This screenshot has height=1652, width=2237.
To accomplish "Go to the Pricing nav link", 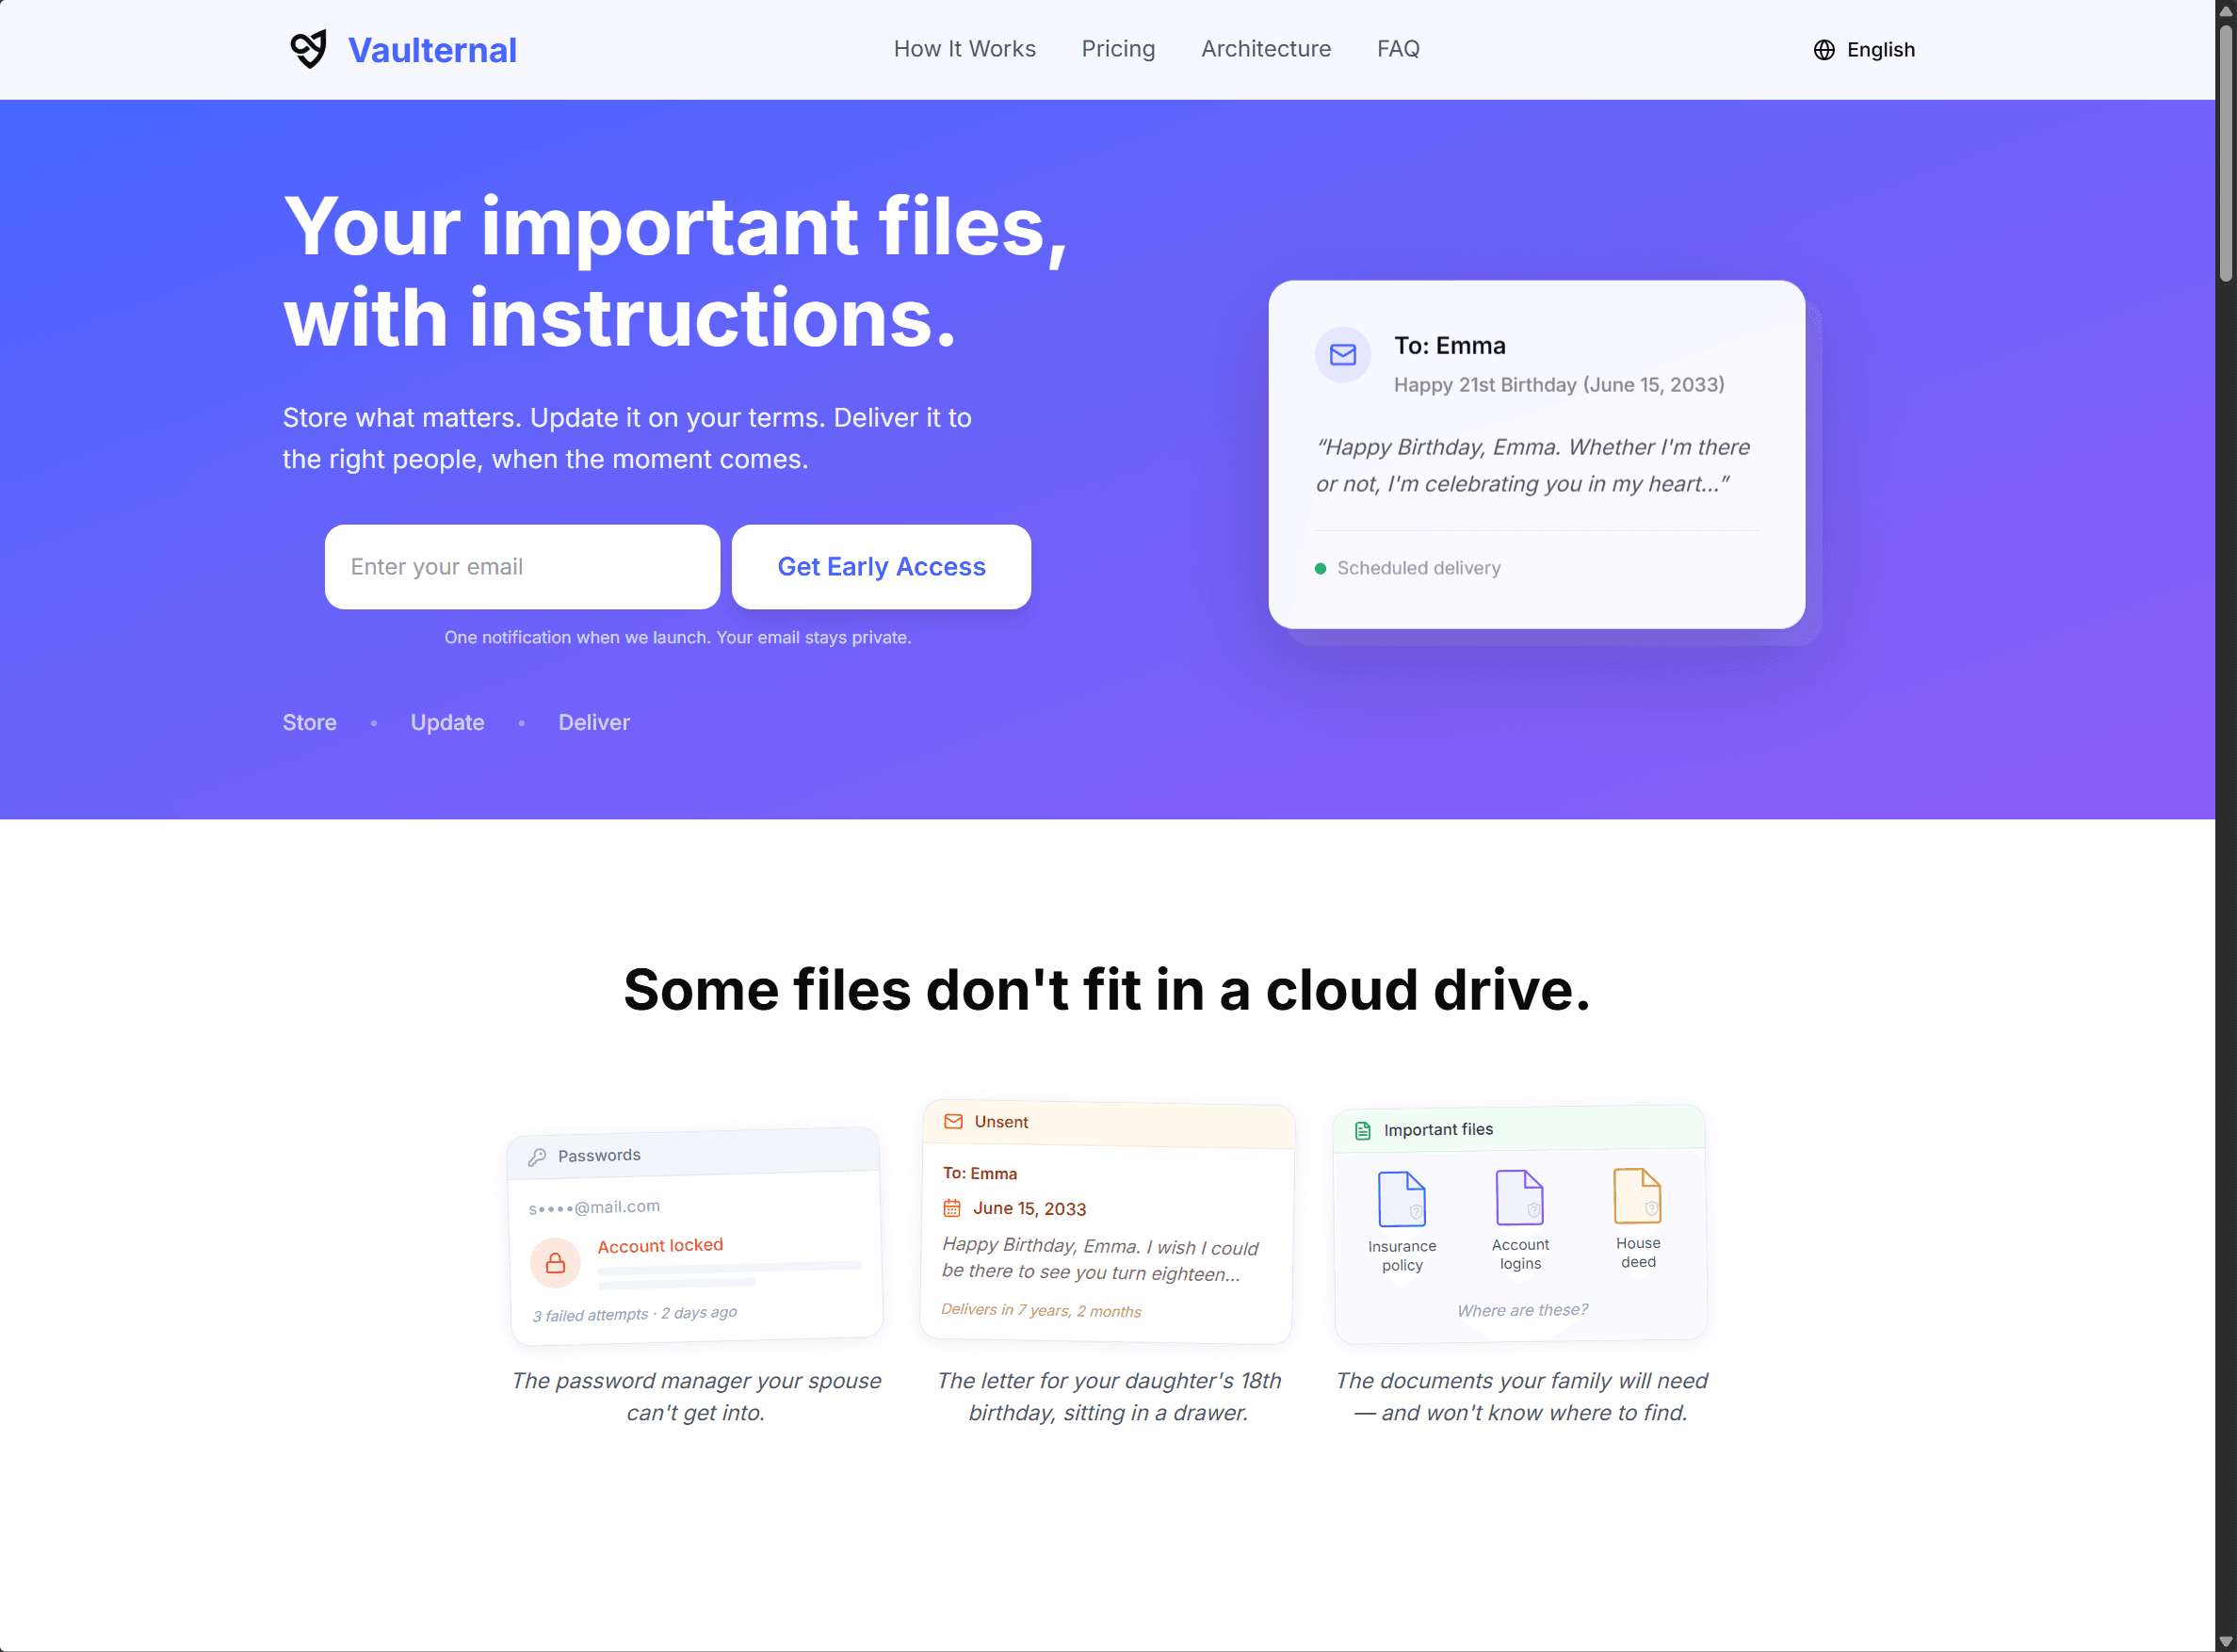I will (x=1118, y=49).
